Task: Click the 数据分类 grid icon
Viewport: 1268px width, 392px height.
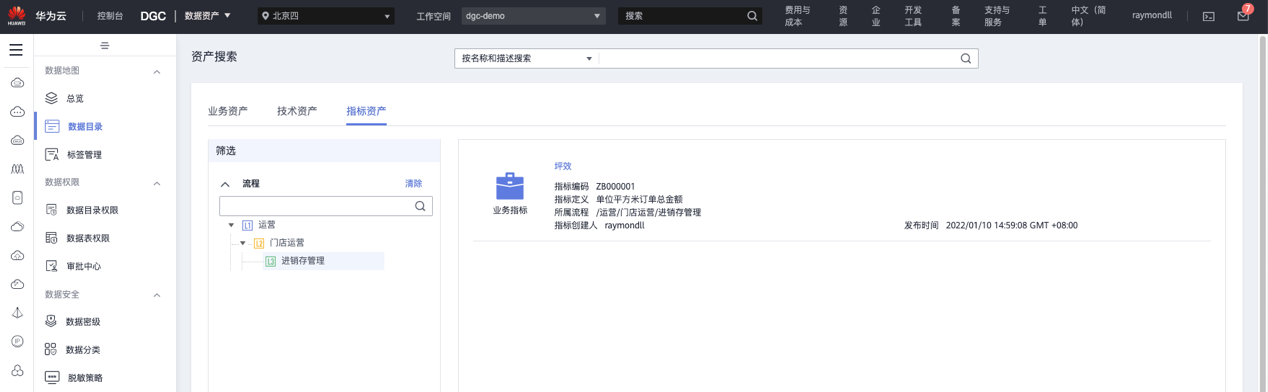Action: point(51,349)
